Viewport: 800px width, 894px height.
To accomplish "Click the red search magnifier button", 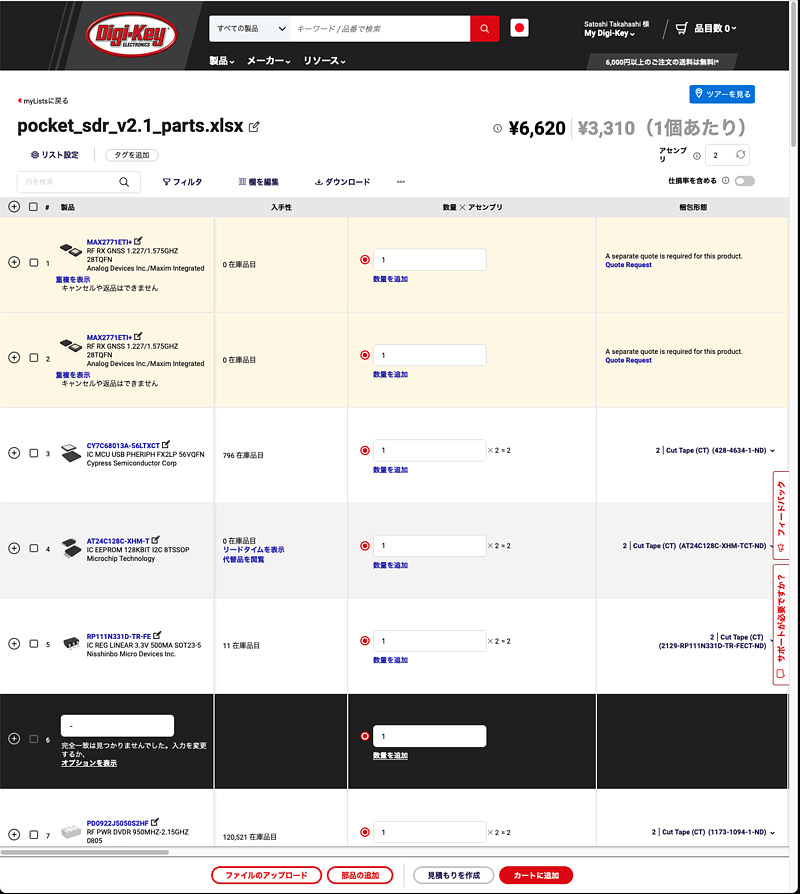I will (485, 29).
